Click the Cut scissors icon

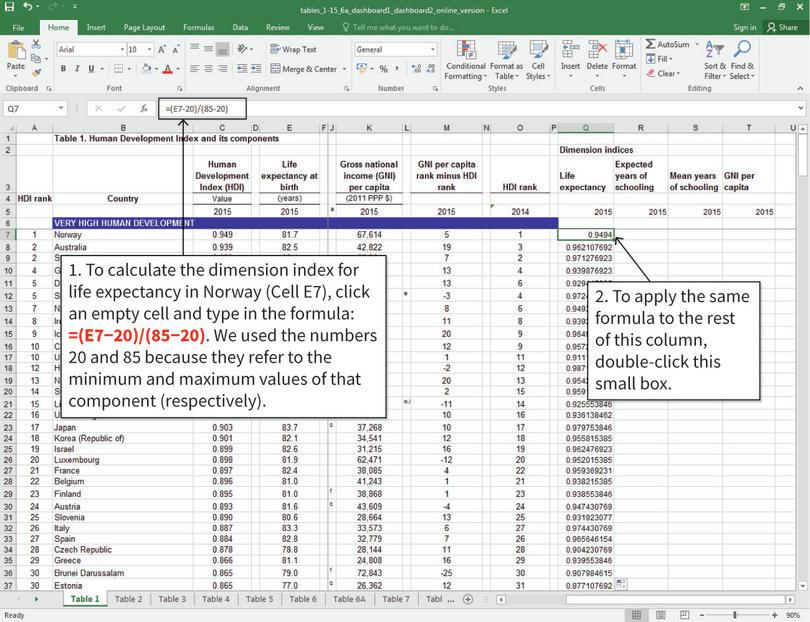pyautogui.click(x=36, y=44)
